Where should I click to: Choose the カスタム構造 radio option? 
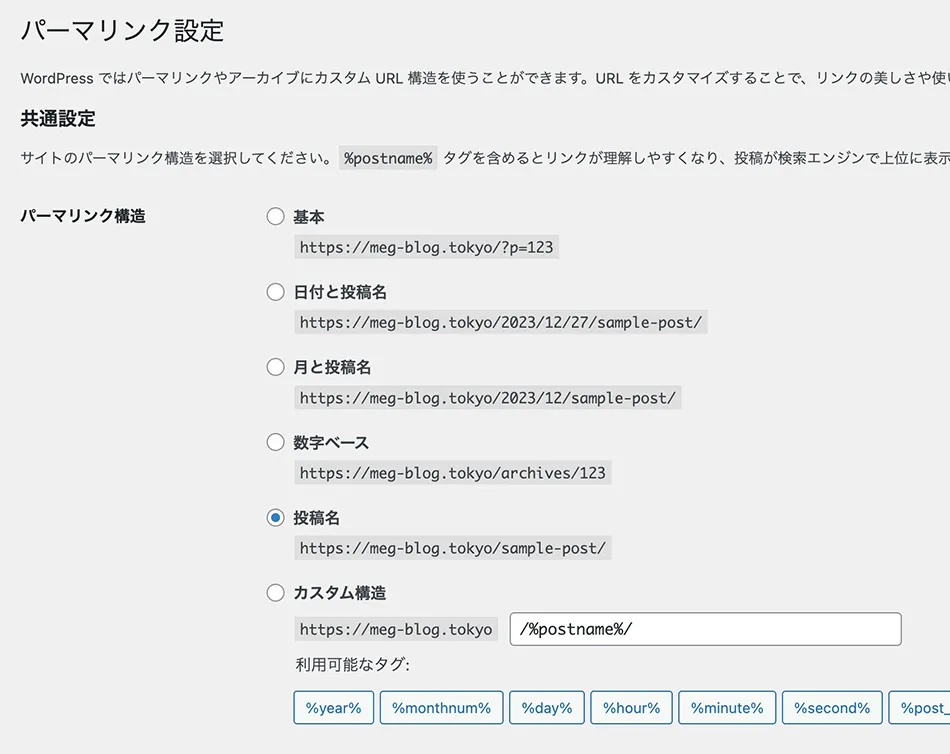(x=276, y=592)
